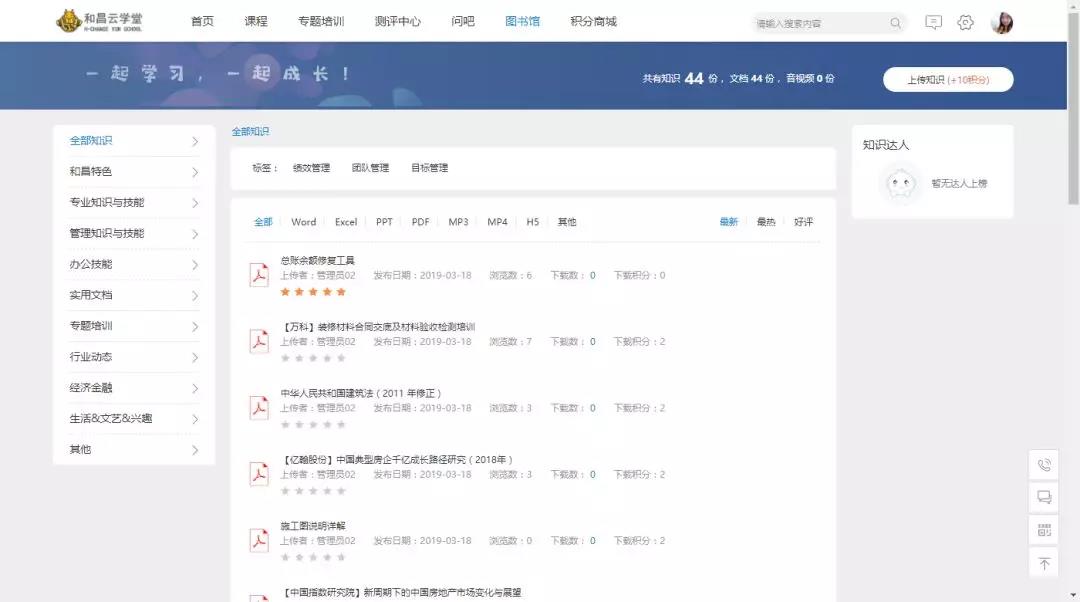This screenshot has height=602, width=1080.
Task: Click the search magnifier icon
Action: [895, 23]
